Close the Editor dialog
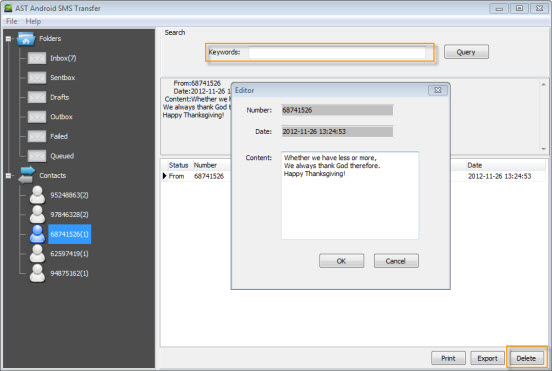Viewport: 552px width, 371px height. pyautogui.click(x=438, y=90)
